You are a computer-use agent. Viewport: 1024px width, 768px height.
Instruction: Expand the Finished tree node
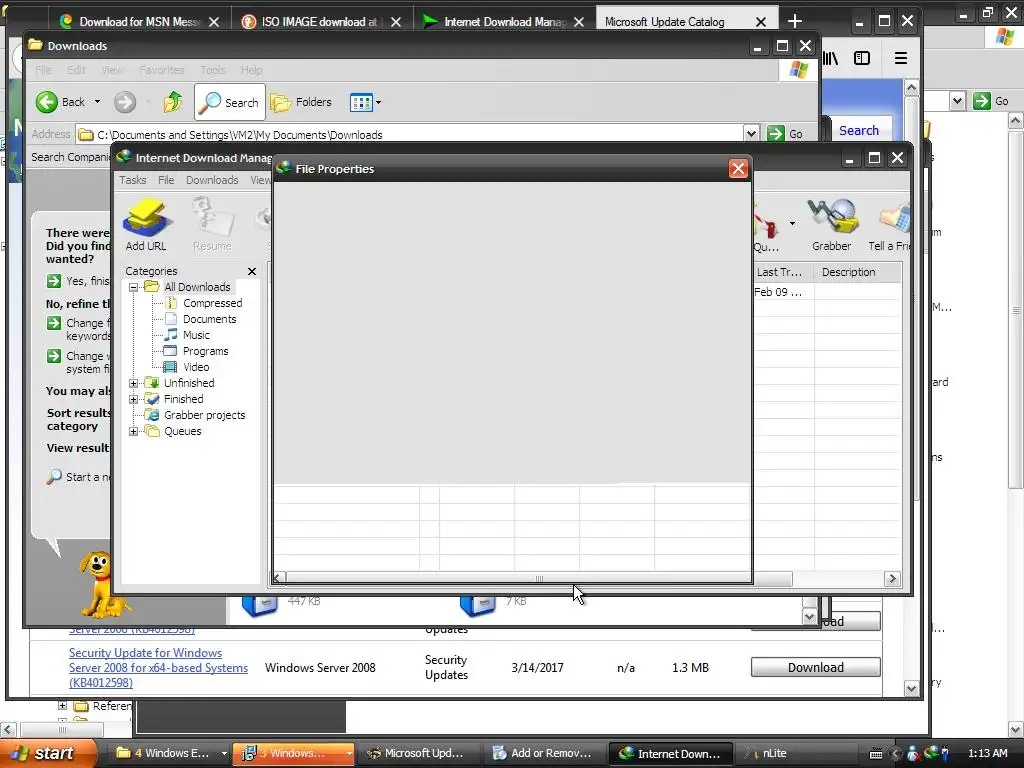pos(133,399)
